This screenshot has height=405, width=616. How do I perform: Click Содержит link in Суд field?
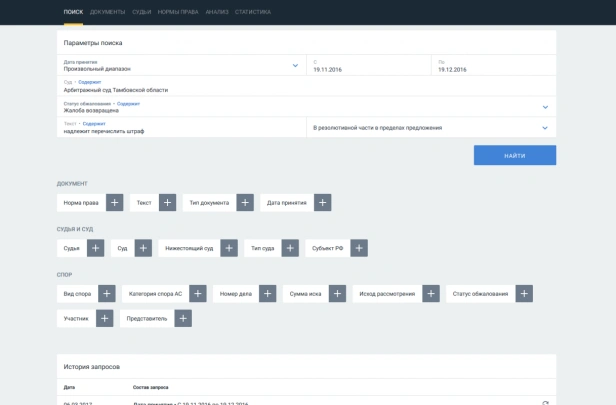(90, 82)
